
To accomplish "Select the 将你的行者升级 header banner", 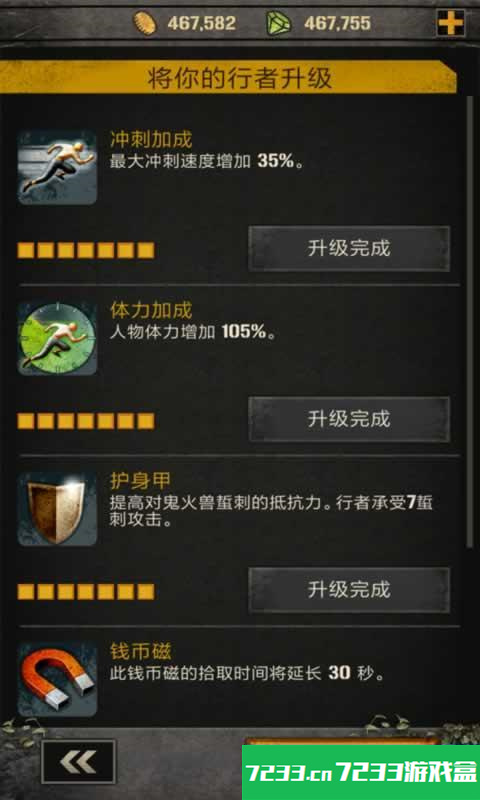I will pyautogui.click(x=228, y=77).
